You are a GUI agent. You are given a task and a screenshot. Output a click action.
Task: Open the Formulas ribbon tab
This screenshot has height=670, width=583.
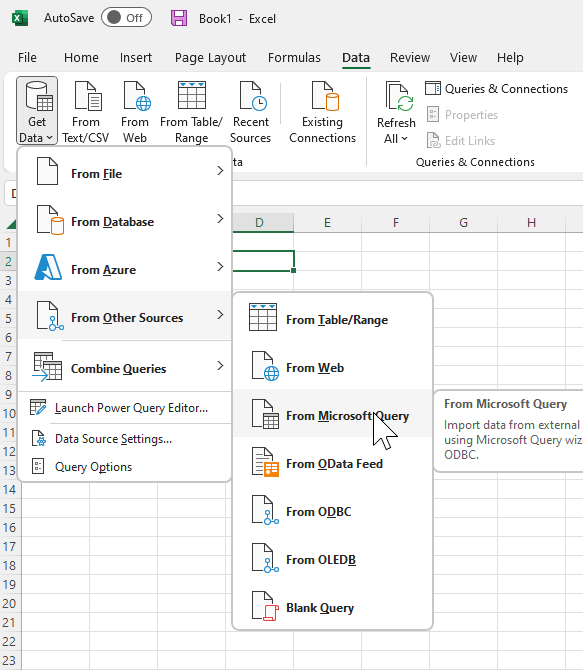294,58
